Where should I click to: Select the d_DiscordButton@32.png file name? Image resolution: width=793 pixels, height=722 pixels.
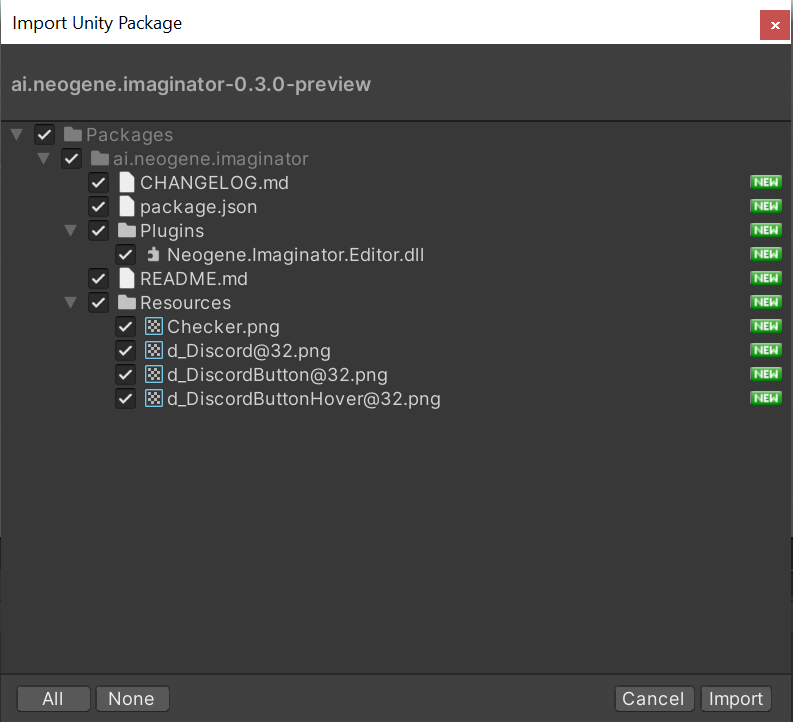pyautogui.click(x=278, y=375)
